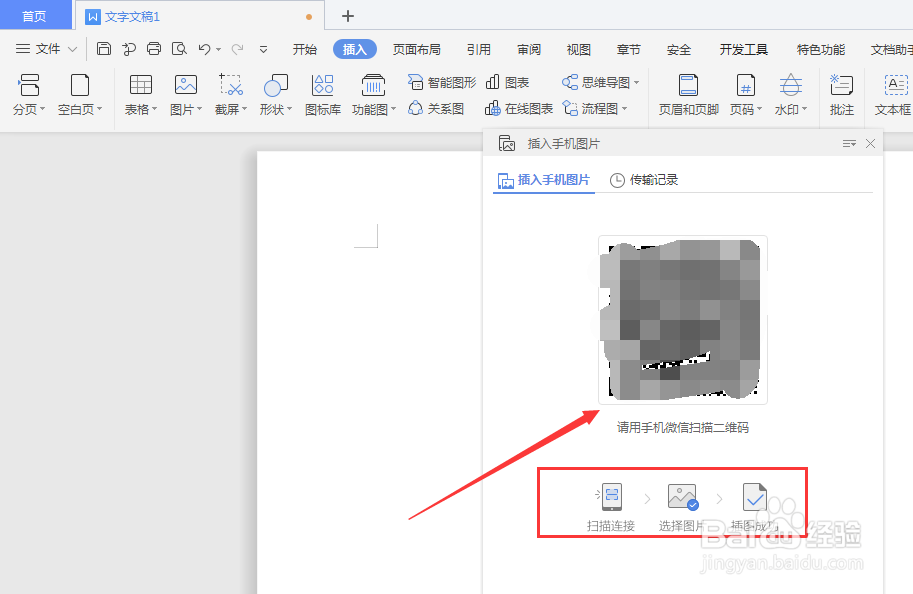Expand the 功能图 dropdown arrow
913x594 pixels.
point(394,109)
